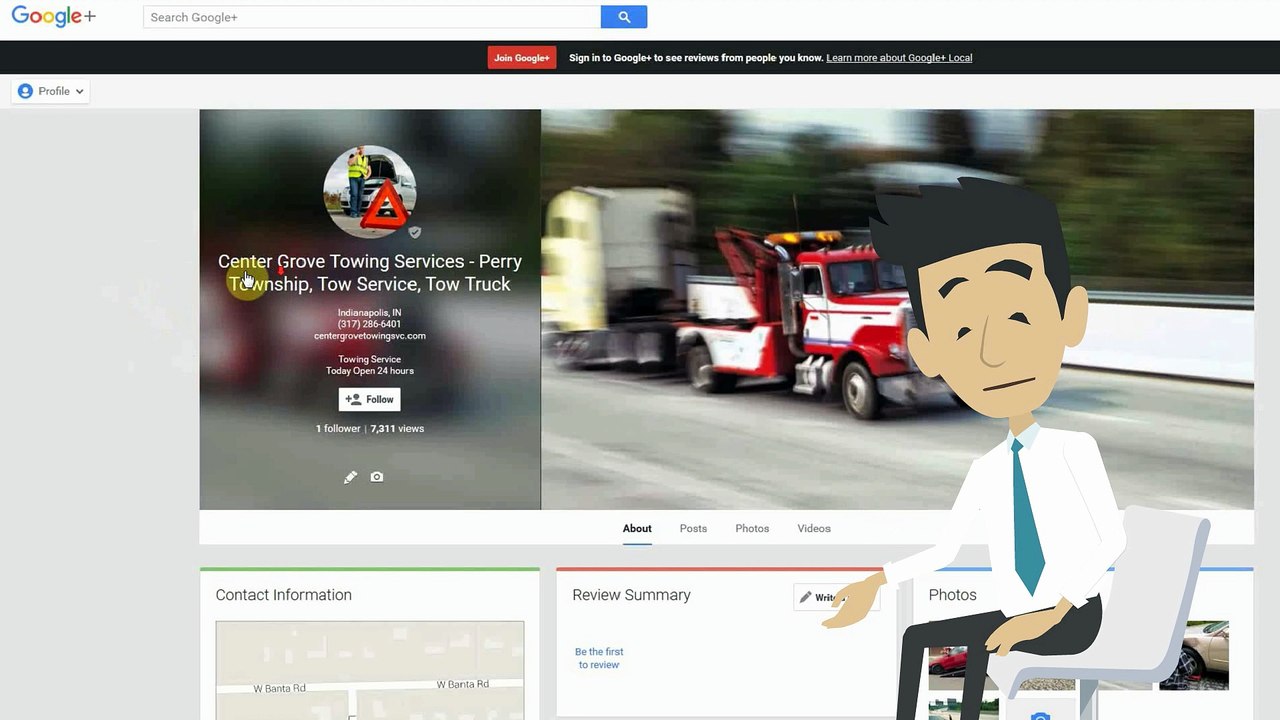Viewport: 1280px width, 720px height.
Task: Click the Towing Service category text
Action: (369, 359)
